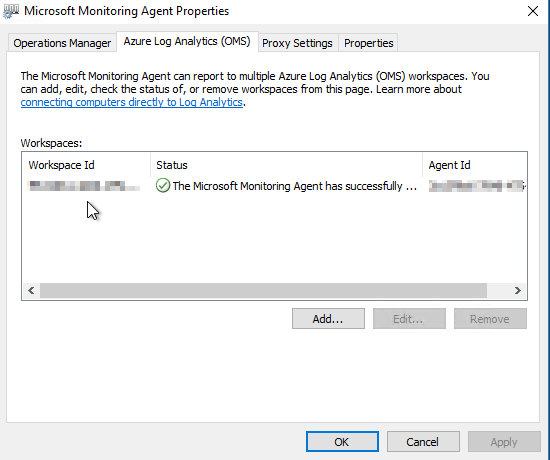Click Cancel to discard changes

point(423,441)
